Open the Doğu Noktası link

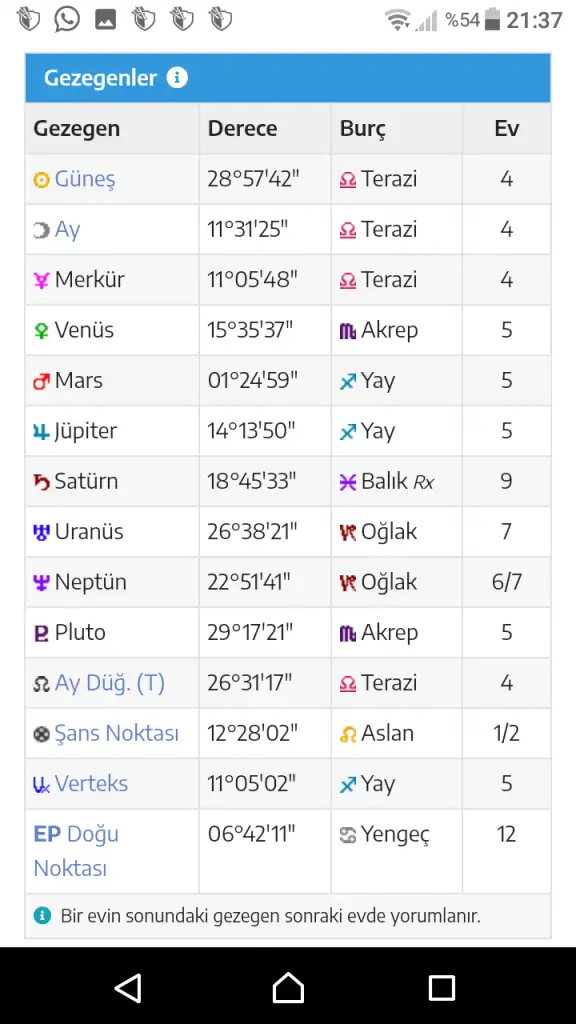pos(76,851)
